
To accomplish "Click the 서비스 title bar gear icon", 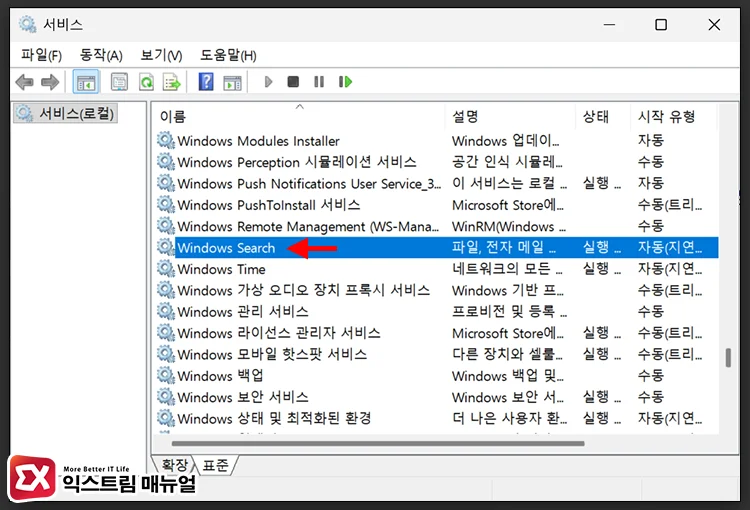I will click(x=27, y=24).
